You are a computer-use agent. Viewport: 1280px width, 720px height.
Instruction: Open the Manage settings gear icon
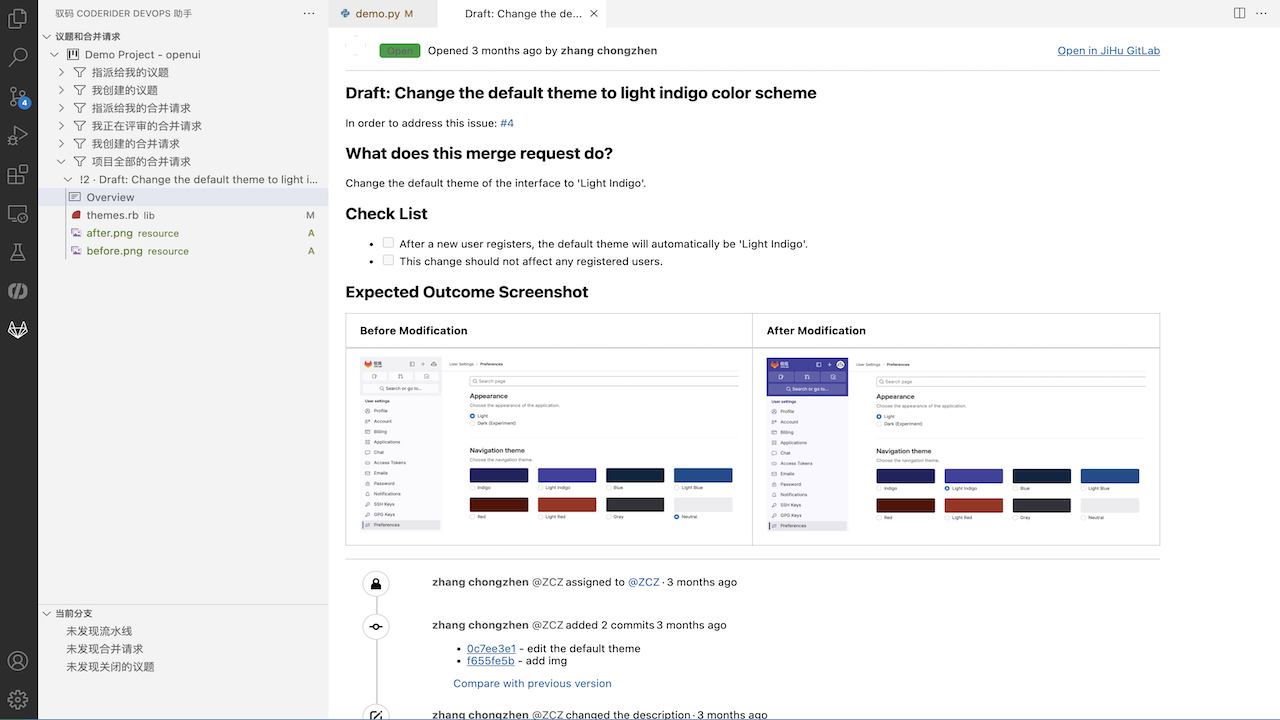click(18, 699)
